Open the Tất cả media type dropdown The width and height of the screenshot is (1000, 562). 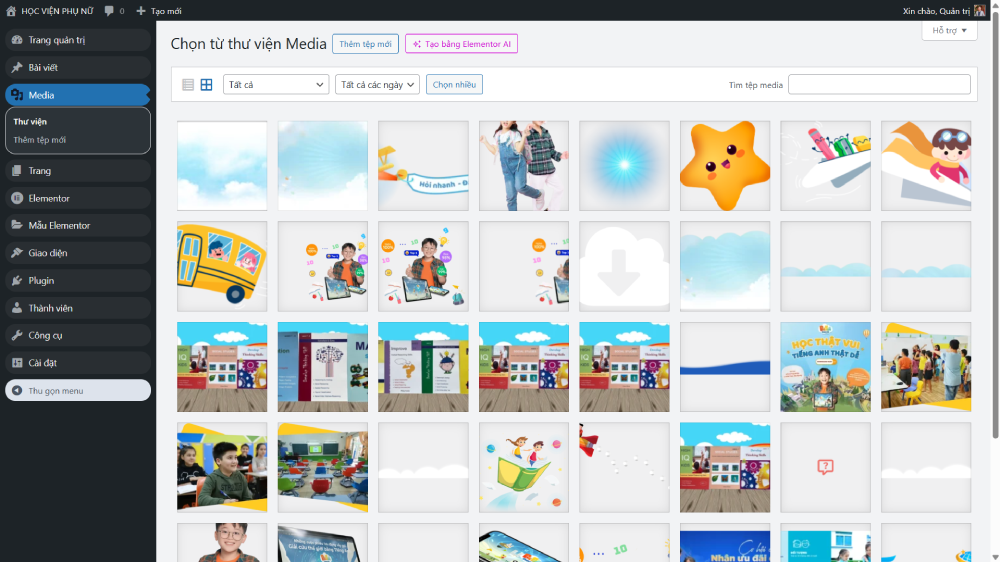(x=276, y=84)
